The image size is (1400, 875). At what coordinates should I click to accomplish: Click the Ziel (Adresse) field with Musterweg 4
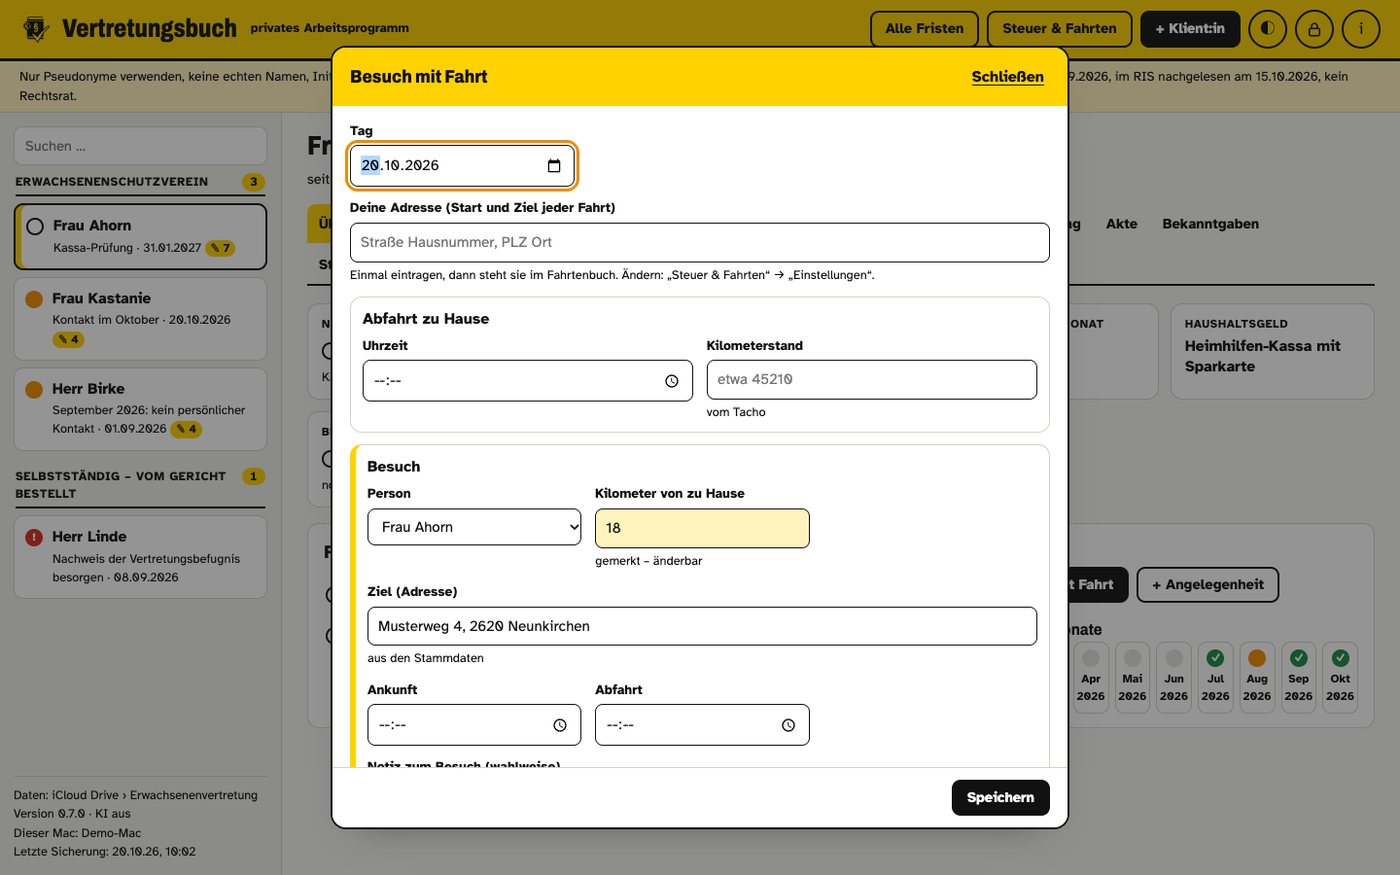pyautogui.click(x=702, y=627)
